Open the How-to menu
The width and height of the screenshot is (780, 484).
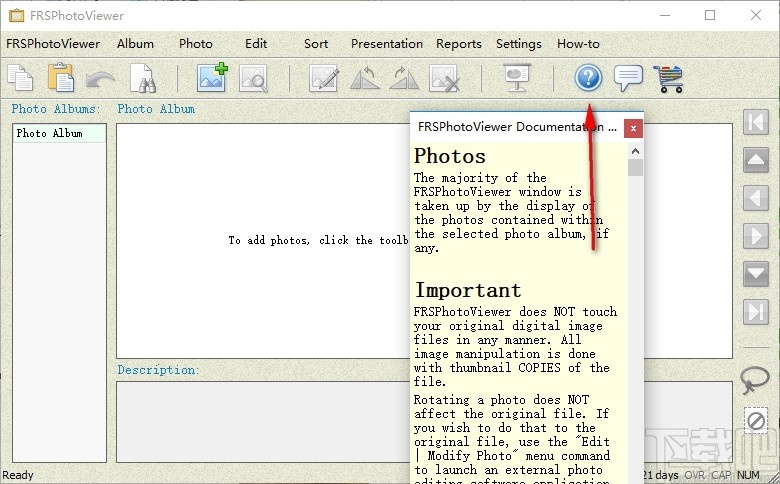[578, 44]
